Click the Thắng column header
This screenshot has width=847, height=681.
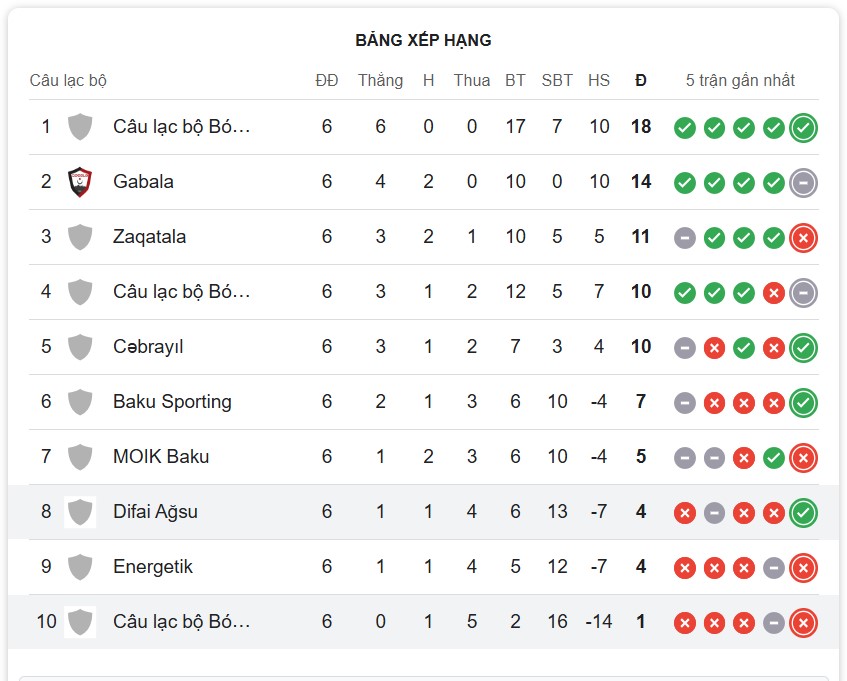point(380,80)
